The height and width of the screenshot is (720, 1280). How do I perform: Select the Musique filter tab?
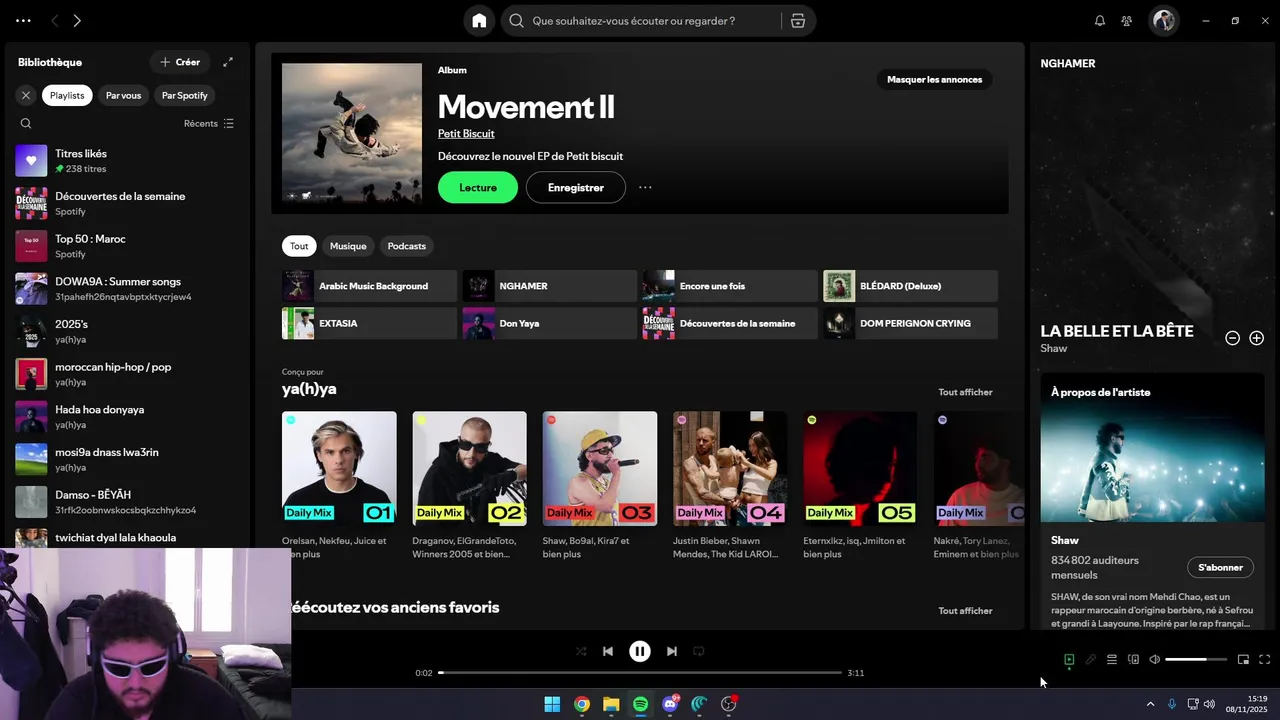[348, 246]
